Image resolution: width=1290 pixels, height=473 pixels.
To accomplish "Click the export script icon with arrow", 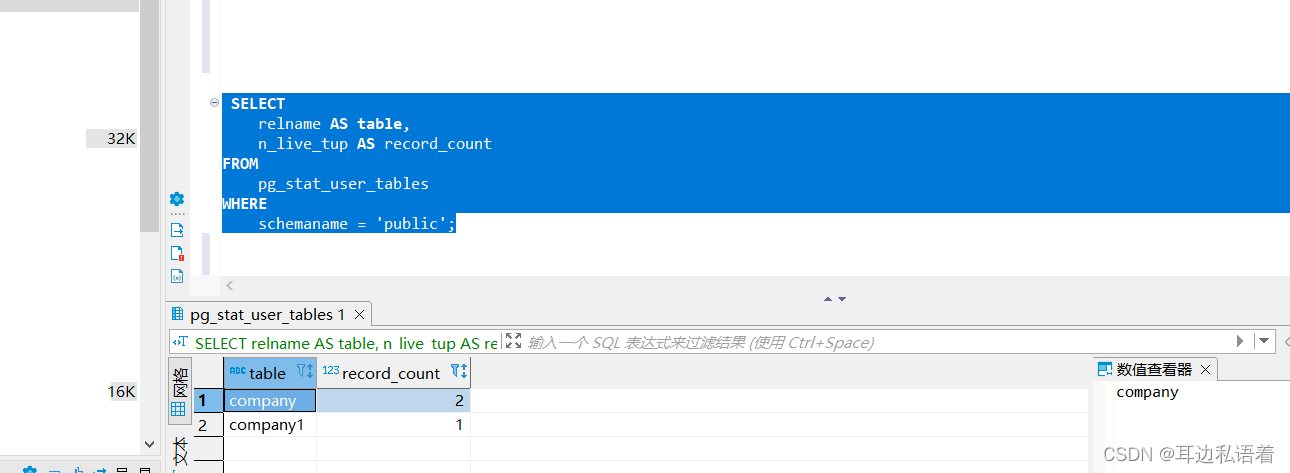I will click(x=177, y=230).
